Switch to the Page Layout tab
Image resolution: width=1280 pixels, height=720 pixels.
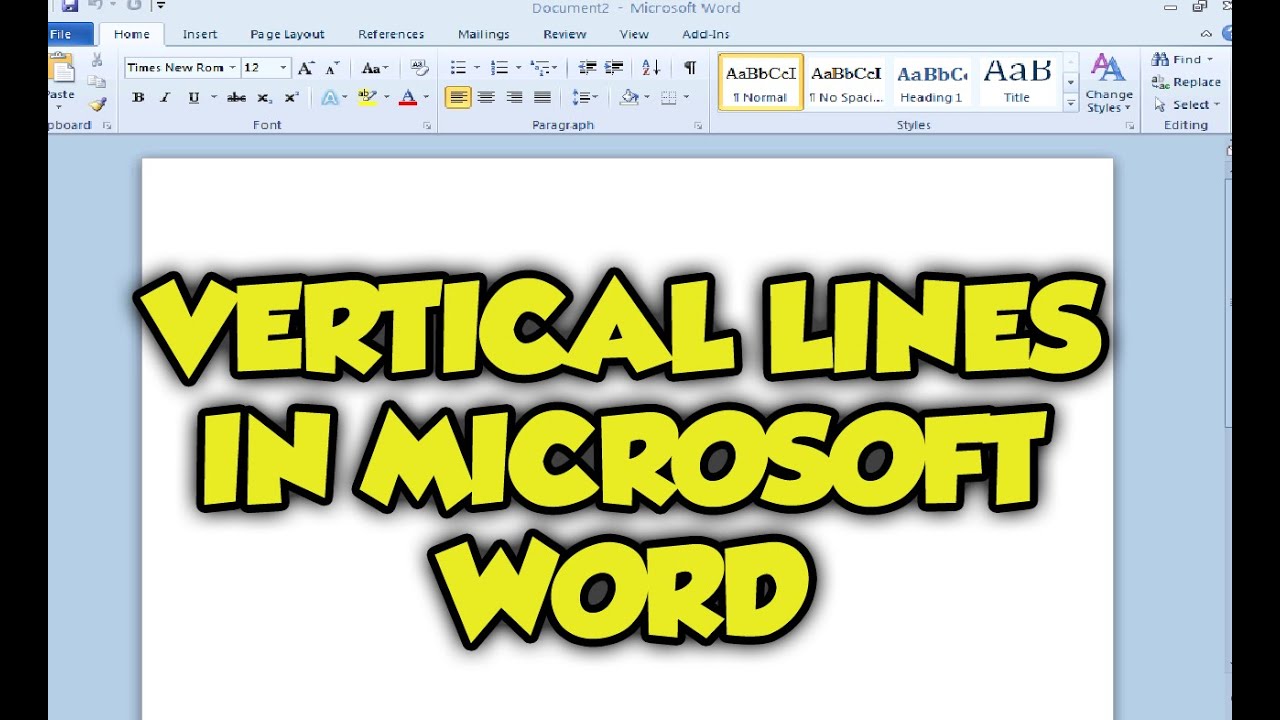point(288,34)
